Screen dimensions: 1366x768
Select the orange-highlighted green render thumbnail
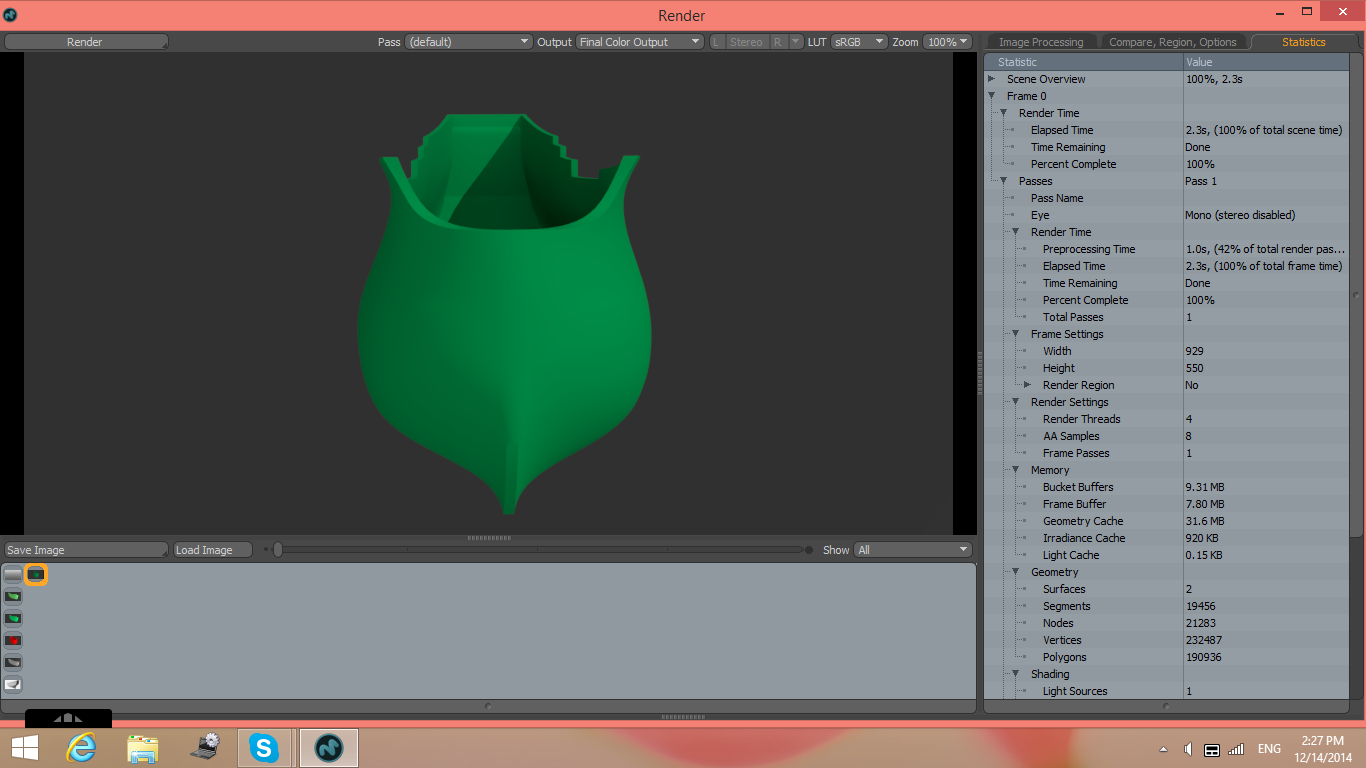[36, 575]
